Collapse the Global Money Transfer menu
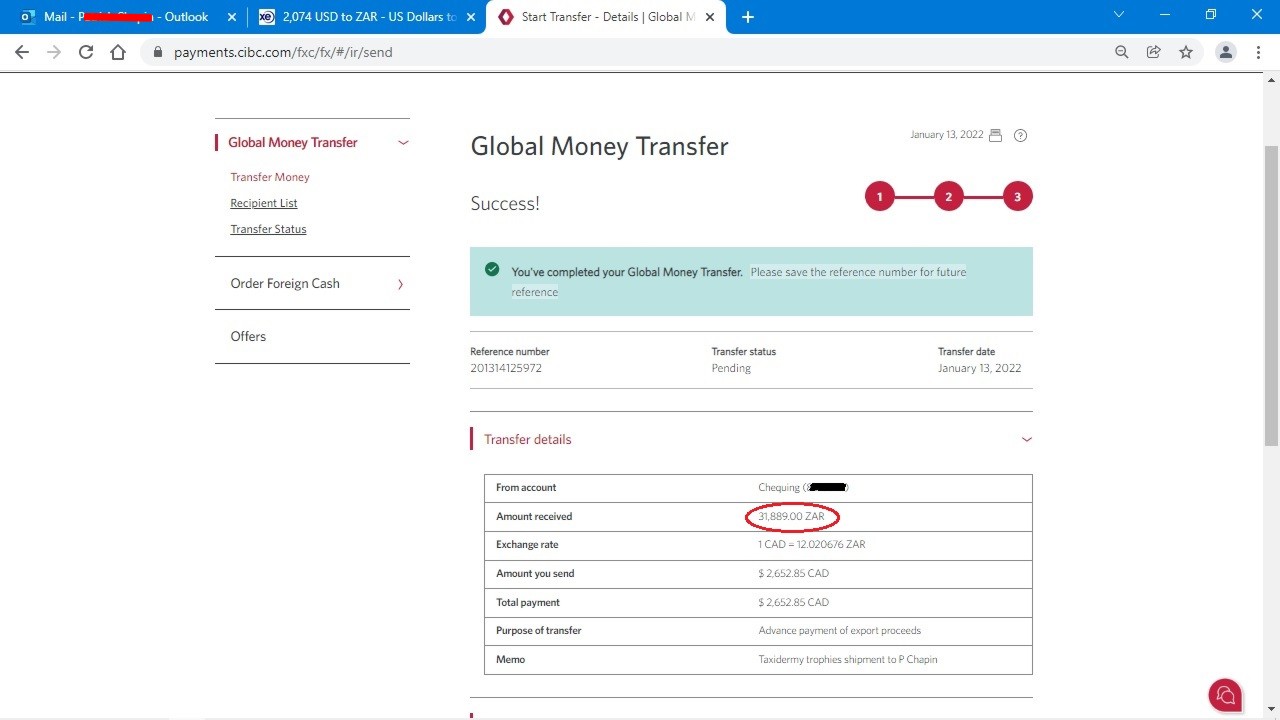 point(403,143)
